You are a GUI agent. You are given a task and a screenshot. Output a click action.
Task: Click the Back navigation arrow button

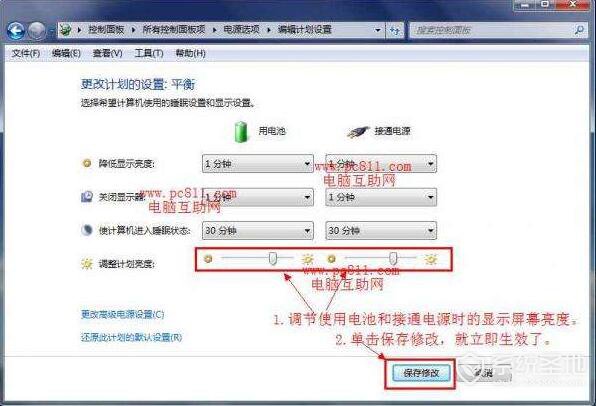coord(16,31)
